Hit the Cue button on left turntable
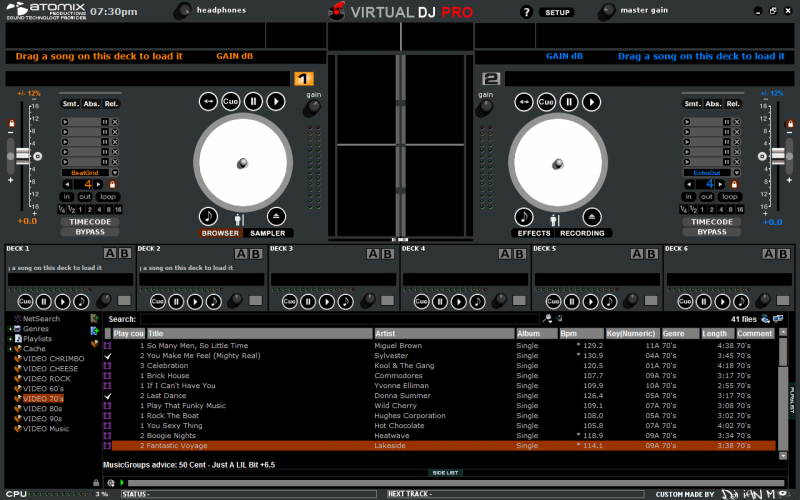The image size is (800, 500). (x=231, y=102)
